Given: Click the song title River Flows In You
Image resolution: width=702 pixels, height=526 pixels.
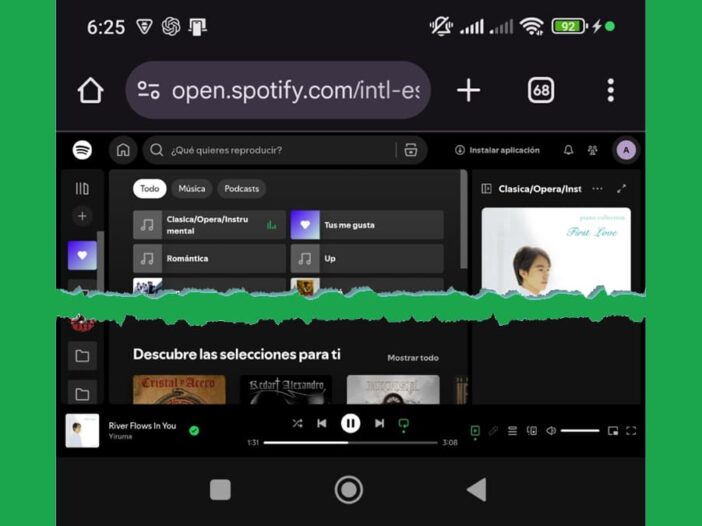Looking at the screenshot, I should click(x=142, y=426).
